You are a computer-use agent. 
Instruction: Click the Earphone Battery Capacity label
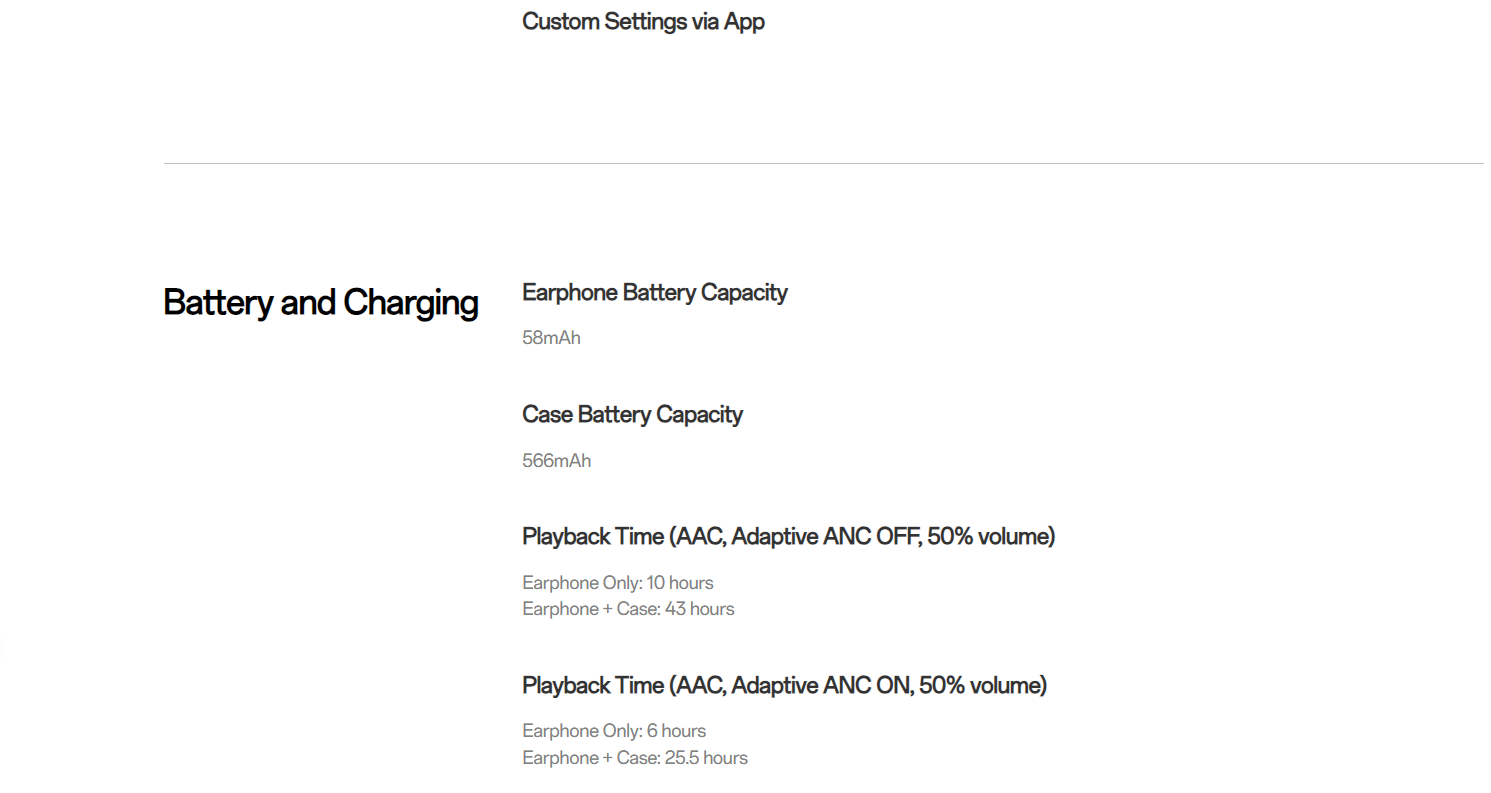[654, 292]
